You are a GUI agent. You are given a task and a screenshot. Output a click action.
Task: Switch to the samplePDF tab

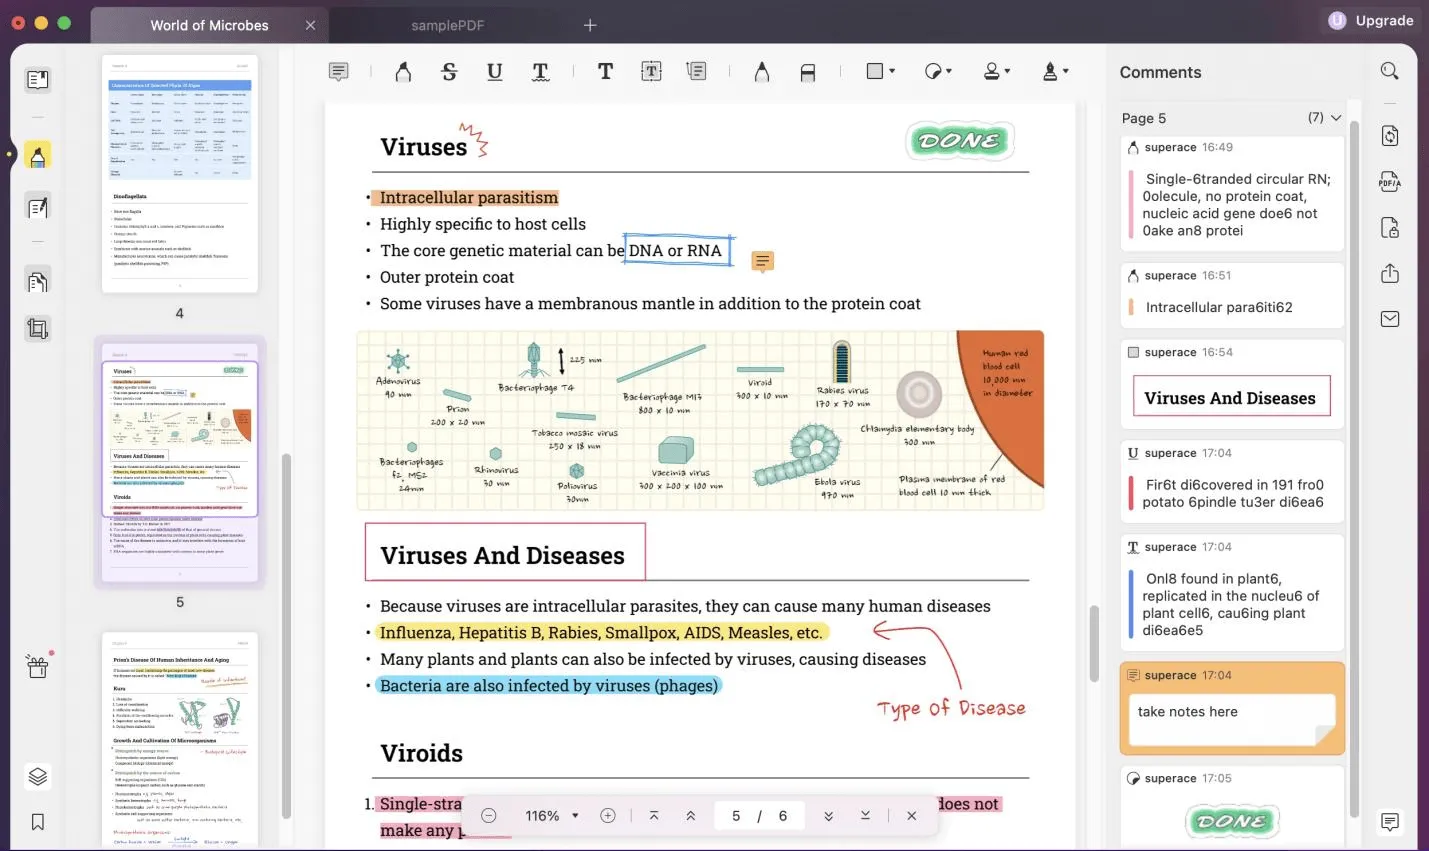click(x=447, y=25)
